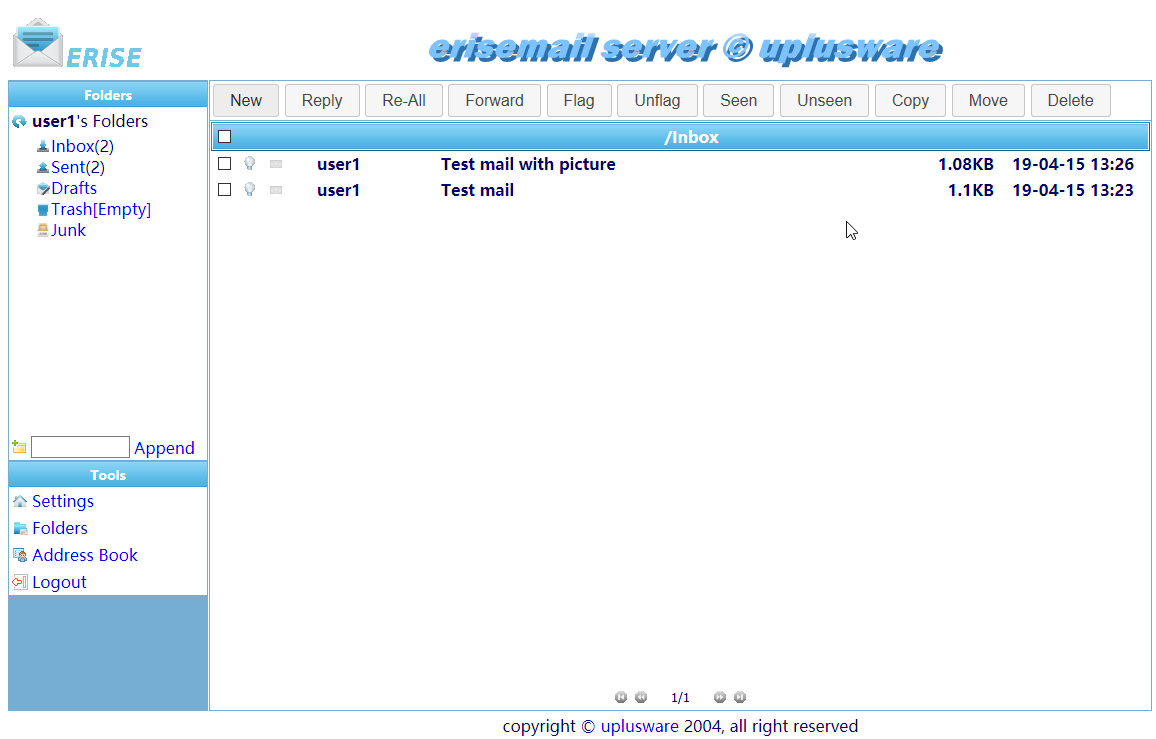Click date 19-04-15 13:26

coord(1073,164)
